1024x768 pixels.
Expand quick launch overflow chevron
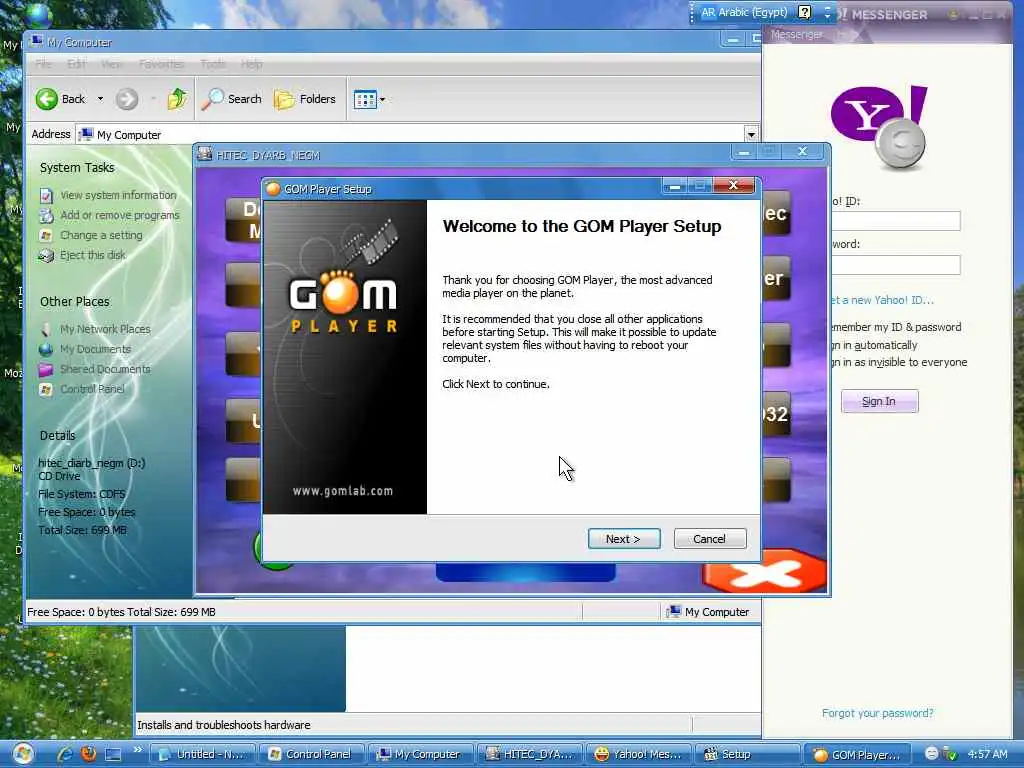(138, 750)
